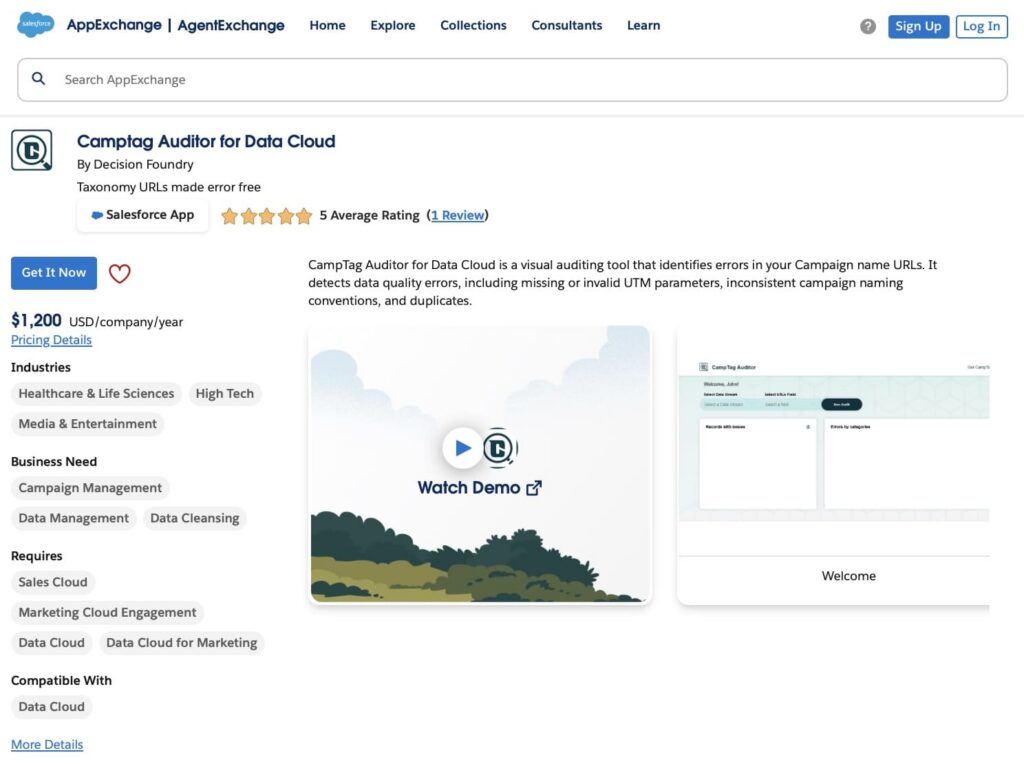The image size is (1024, 764).
Task: Click the search magnifier icon
Action: (39, 79)
